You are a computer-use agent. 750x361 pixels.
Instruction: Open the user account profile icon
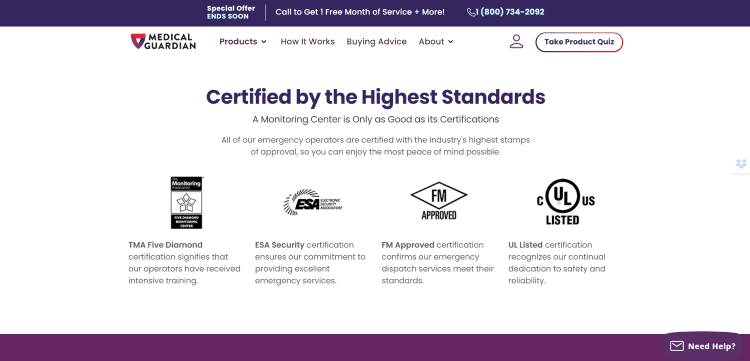[516, 42]
